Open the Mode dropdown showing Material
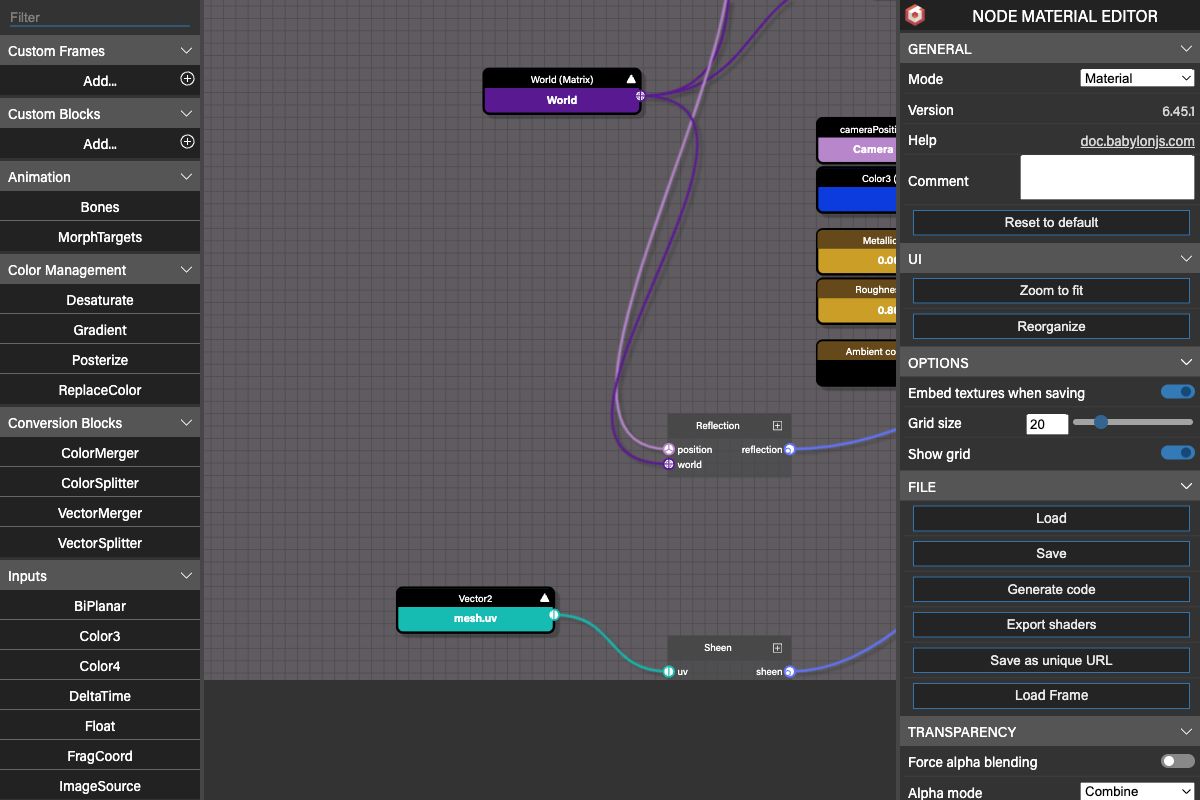The height and width of the screenshot is (800, 1200). click(1137, 77)
